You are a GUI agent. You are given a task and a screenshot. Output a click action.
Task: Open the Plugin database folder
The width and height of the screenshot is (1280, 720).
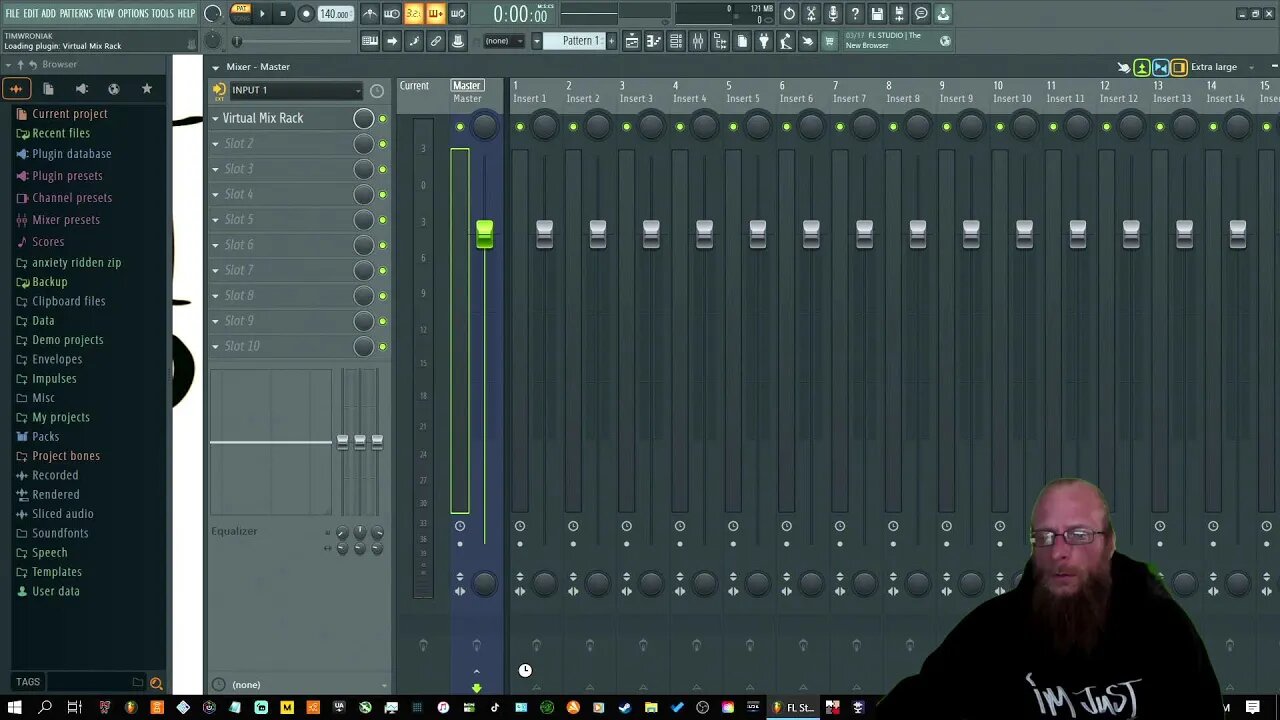[x=71, y=154]
